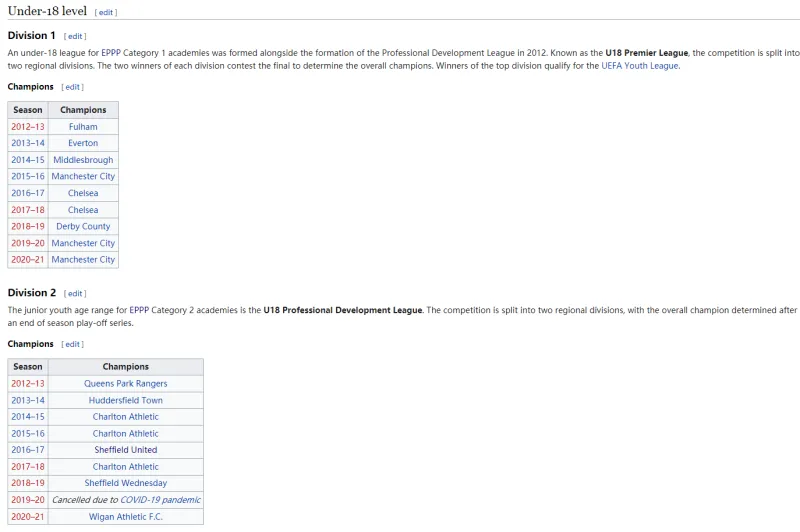Screen dimensions: 800x532
Task: Open the Everton champions link
Action: (x=83, y=143)
